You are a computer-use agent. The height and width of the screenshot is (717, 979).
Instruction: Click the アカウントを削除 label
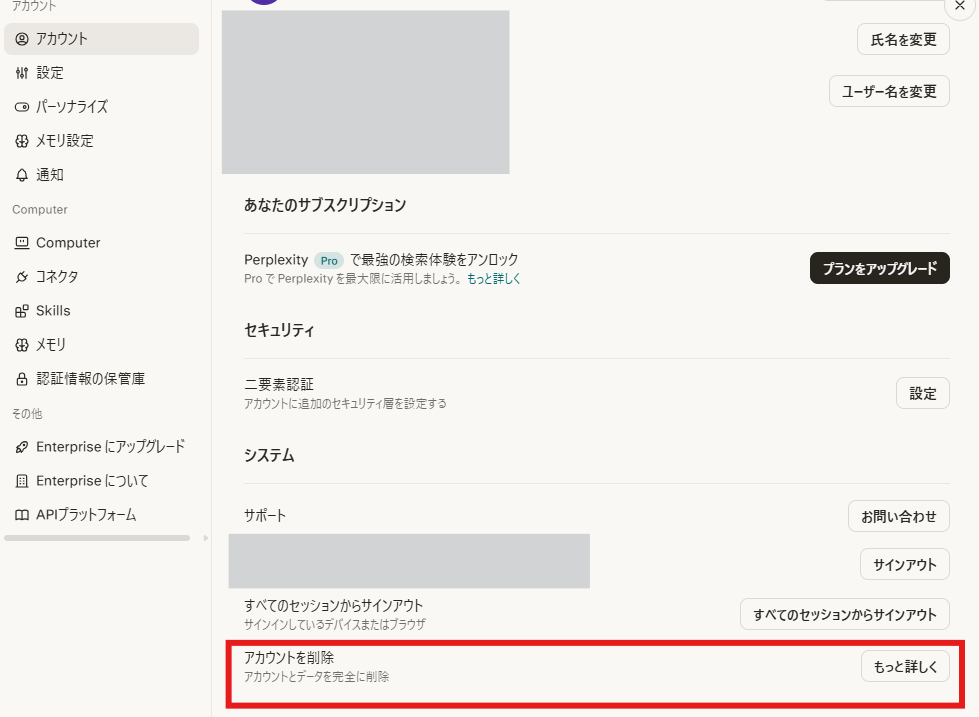pyautogui.click(x=289, y=658)
